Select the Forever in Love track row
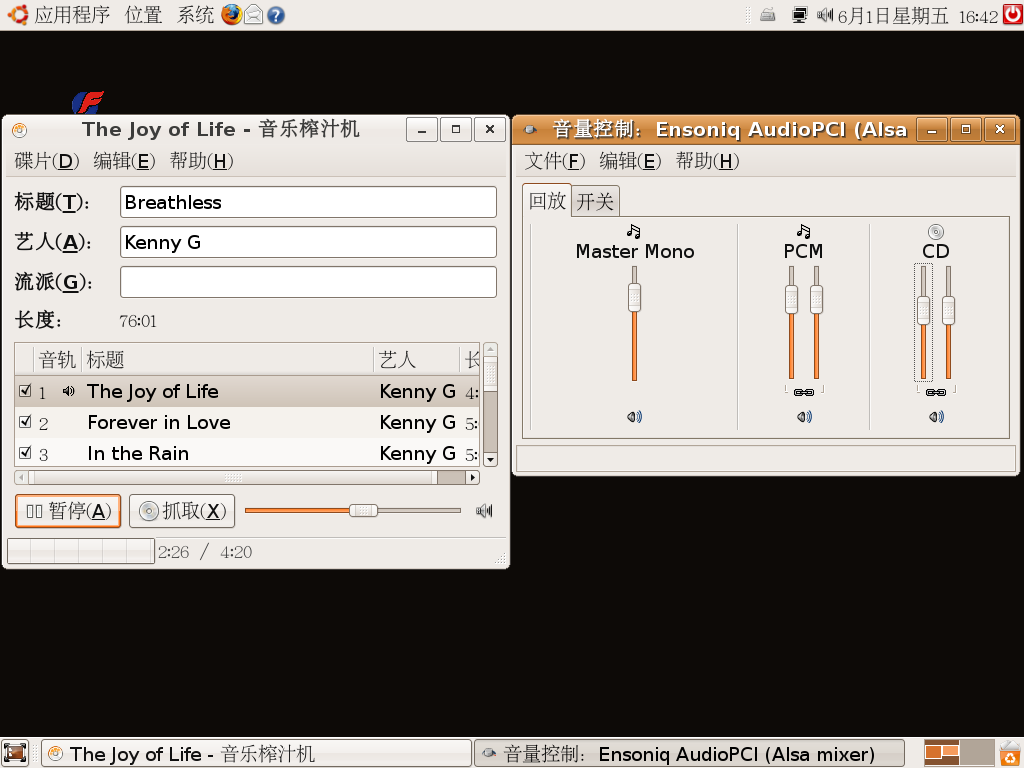The height and width of the screenshot is (768, 1024). (248, 423)
